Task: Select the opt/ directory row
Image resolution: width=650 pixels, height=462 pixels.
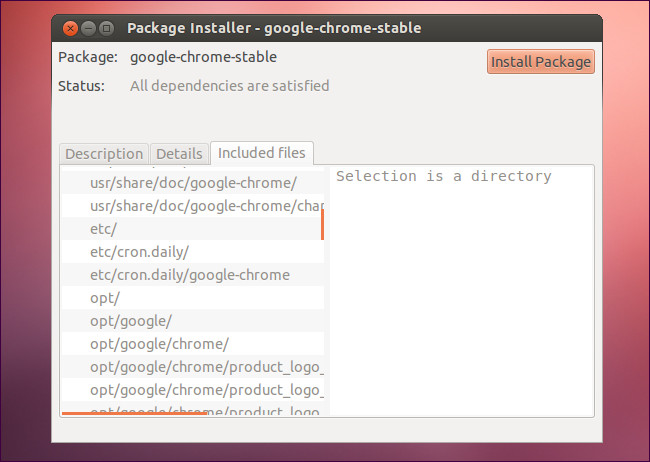Action: point(105,298)
